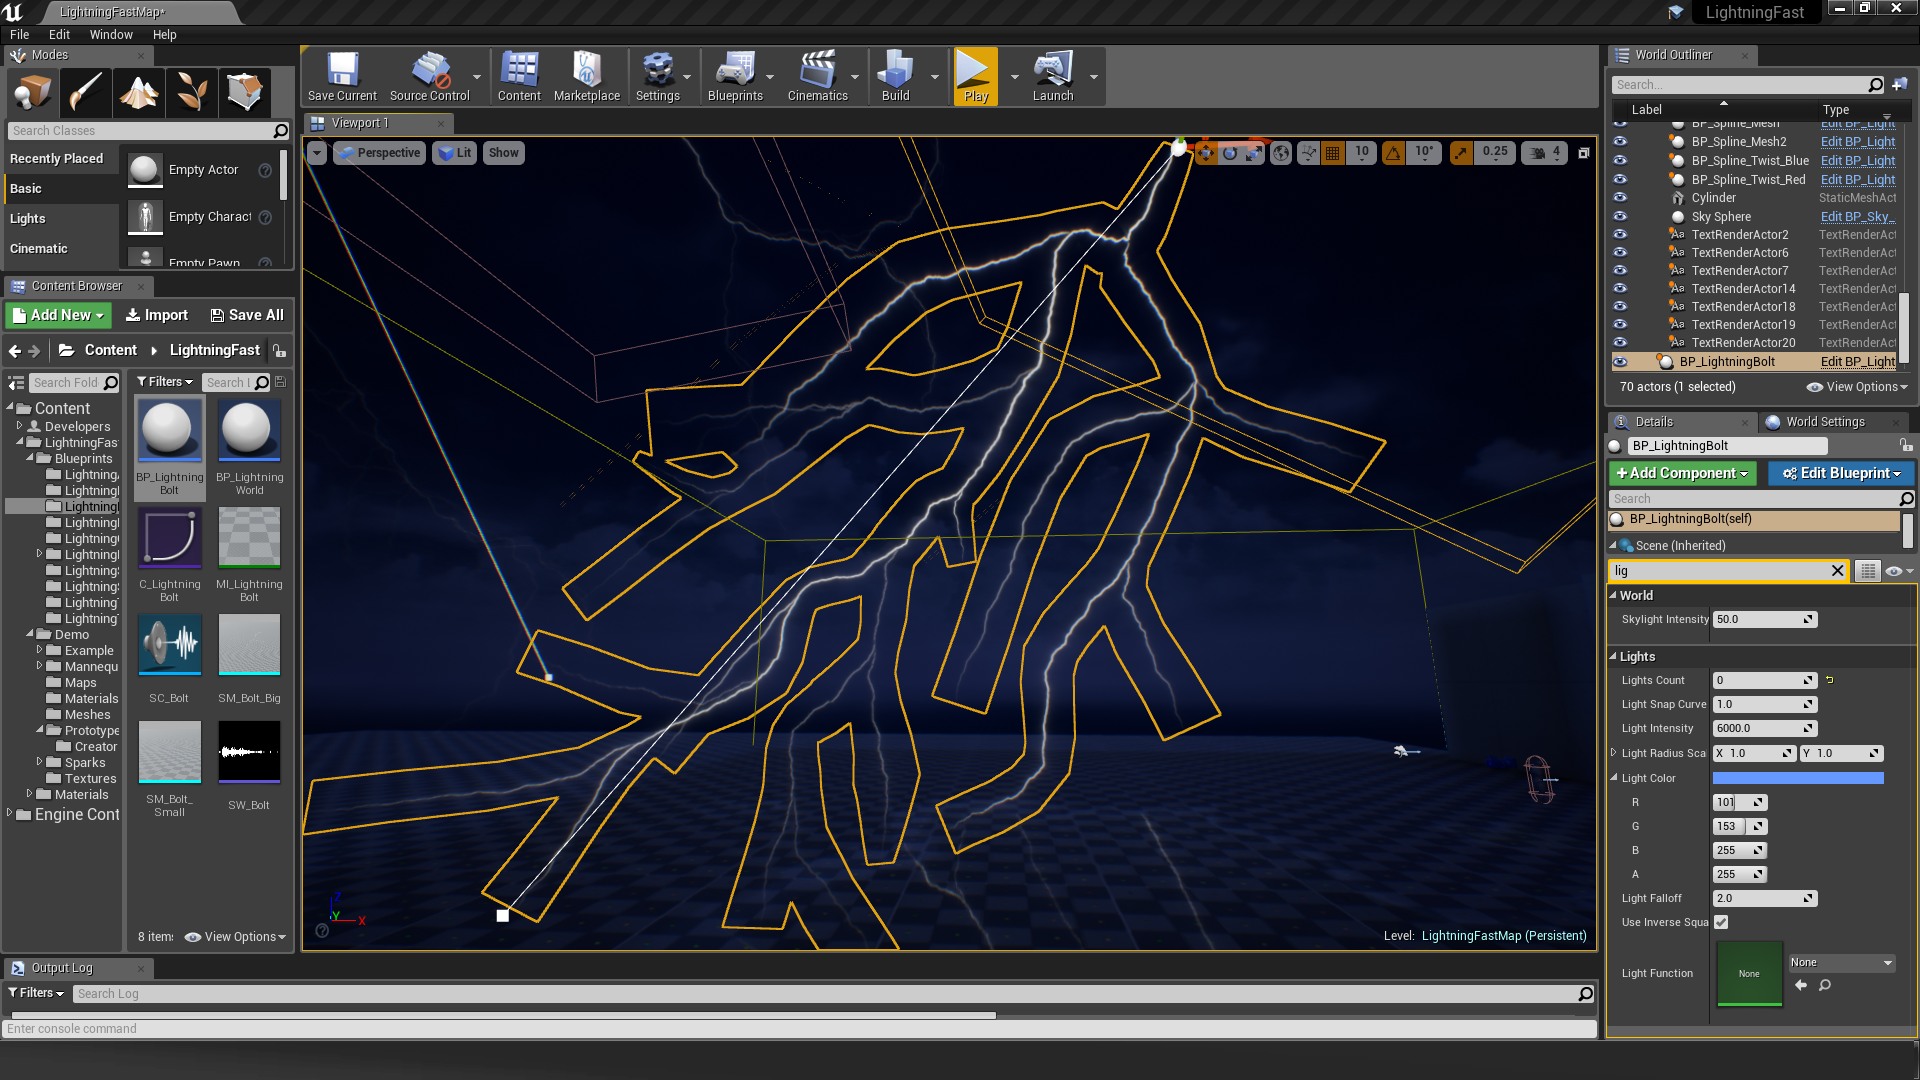The image size is (1920, 1080).
Task: Click the Skylight Intensity value field
Action: (1764, 620)
